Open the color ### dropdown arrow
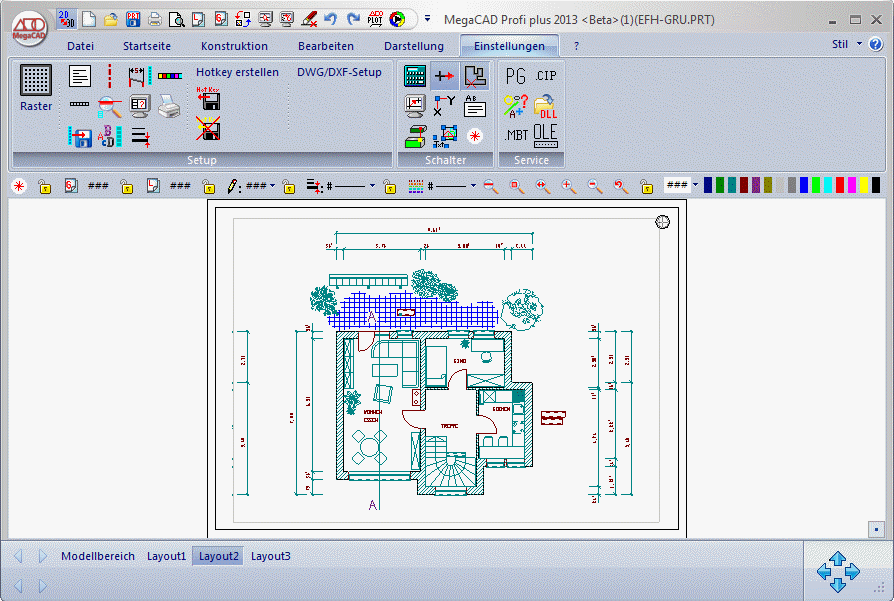The height and width of the screenshot is (601, 894). point(695,185)
